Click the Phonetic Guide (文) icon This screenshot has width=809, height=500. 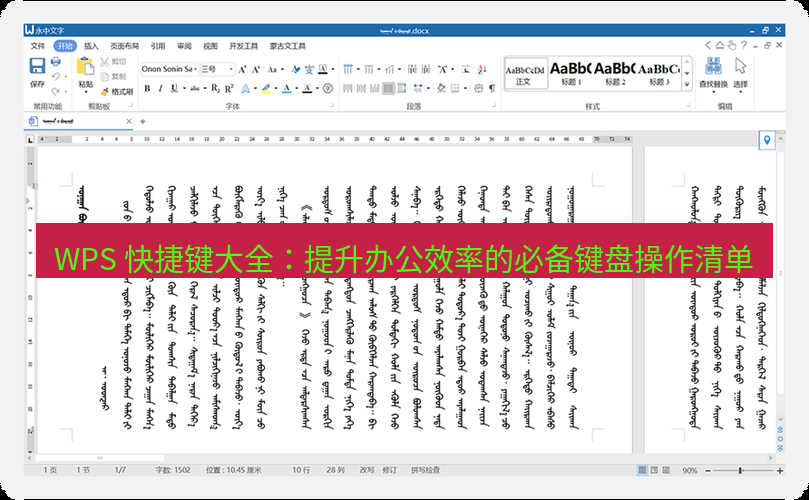(309, 69)
